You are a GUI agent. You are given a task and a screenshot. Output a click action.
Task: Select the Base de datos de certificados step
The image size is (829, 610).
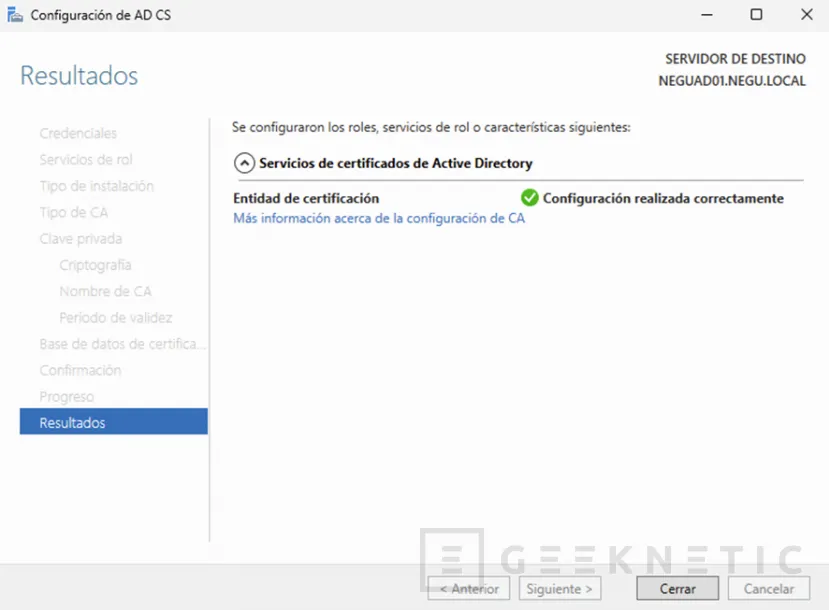[x=122, y=344]
